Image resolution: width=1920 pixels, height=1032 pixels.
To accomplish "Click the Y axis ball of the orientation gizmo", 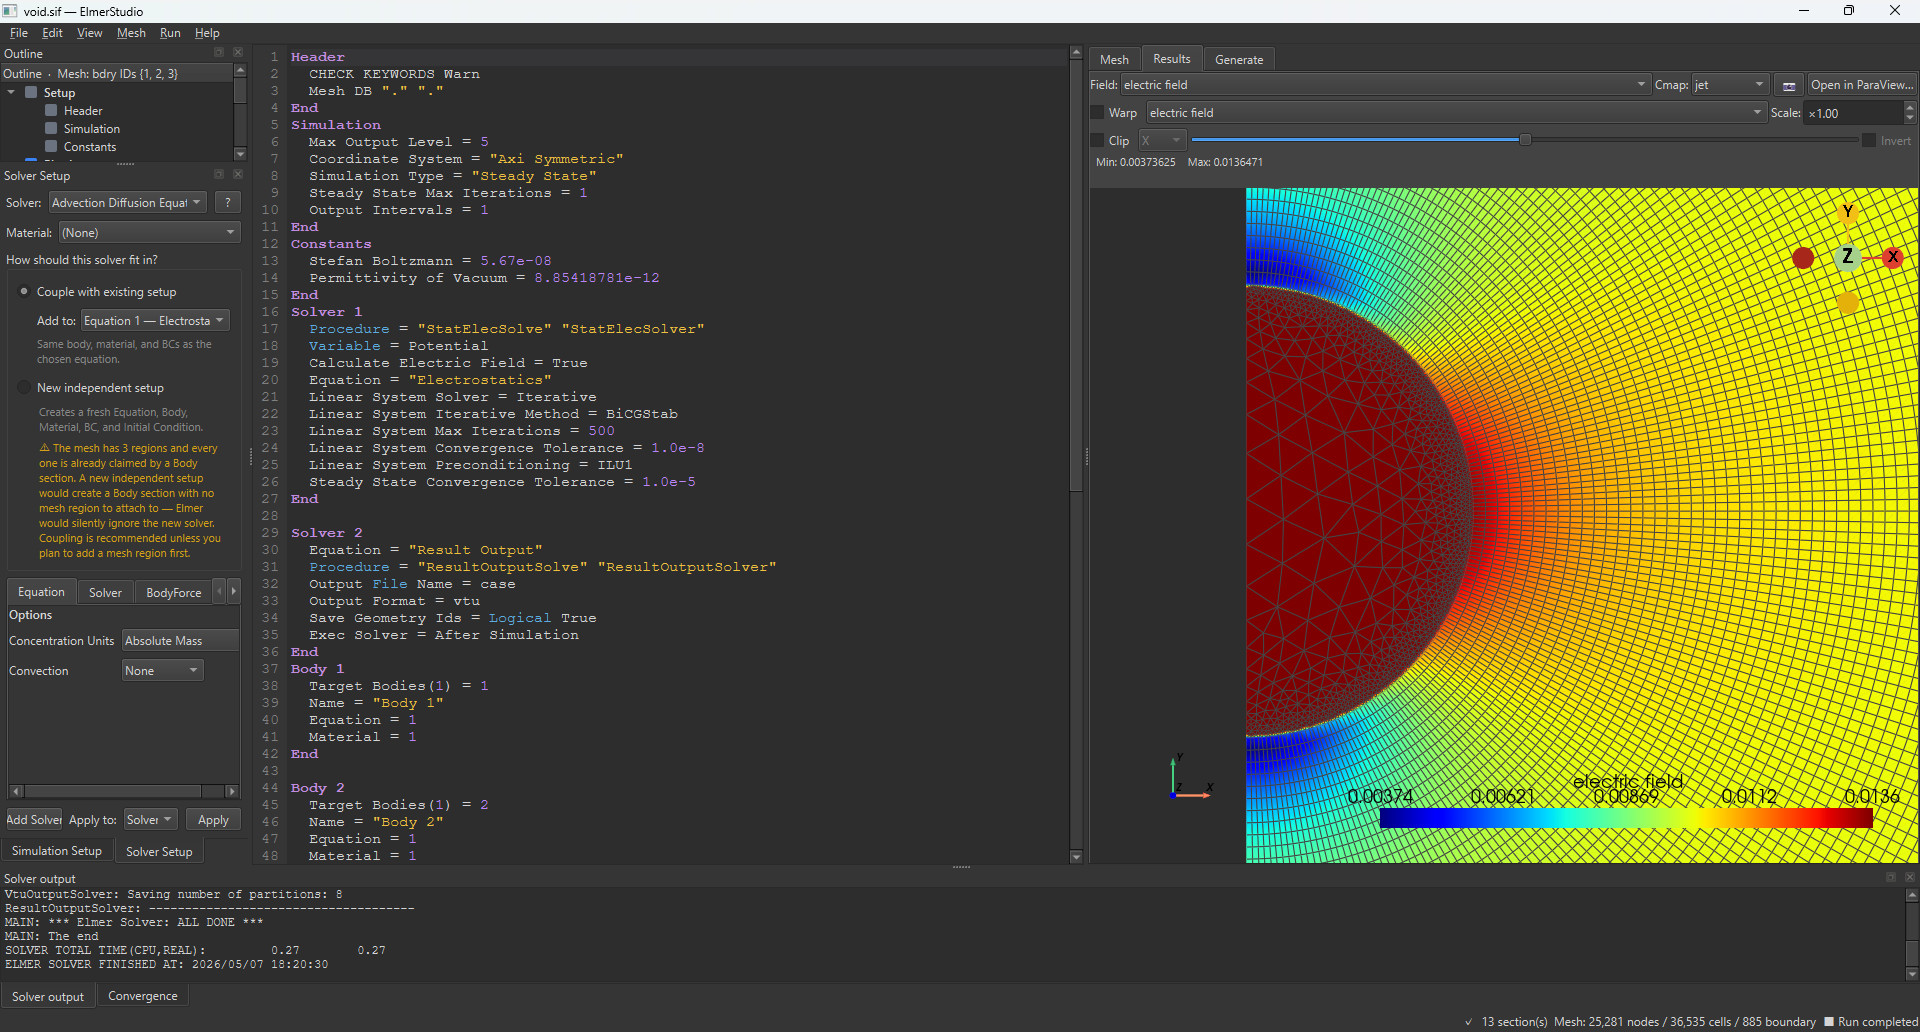I will [1847, 211].
